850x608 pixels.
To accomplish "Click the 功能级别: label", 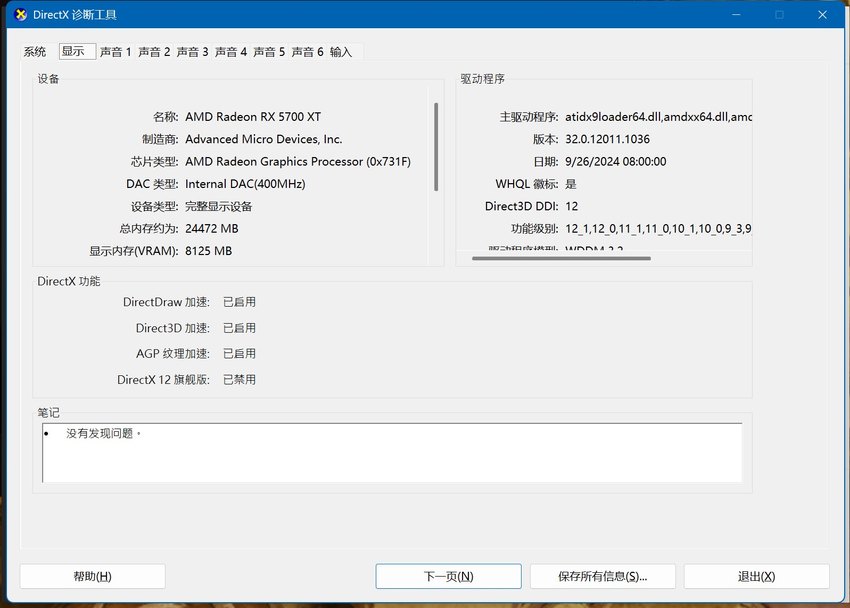I will pos(535,229).
